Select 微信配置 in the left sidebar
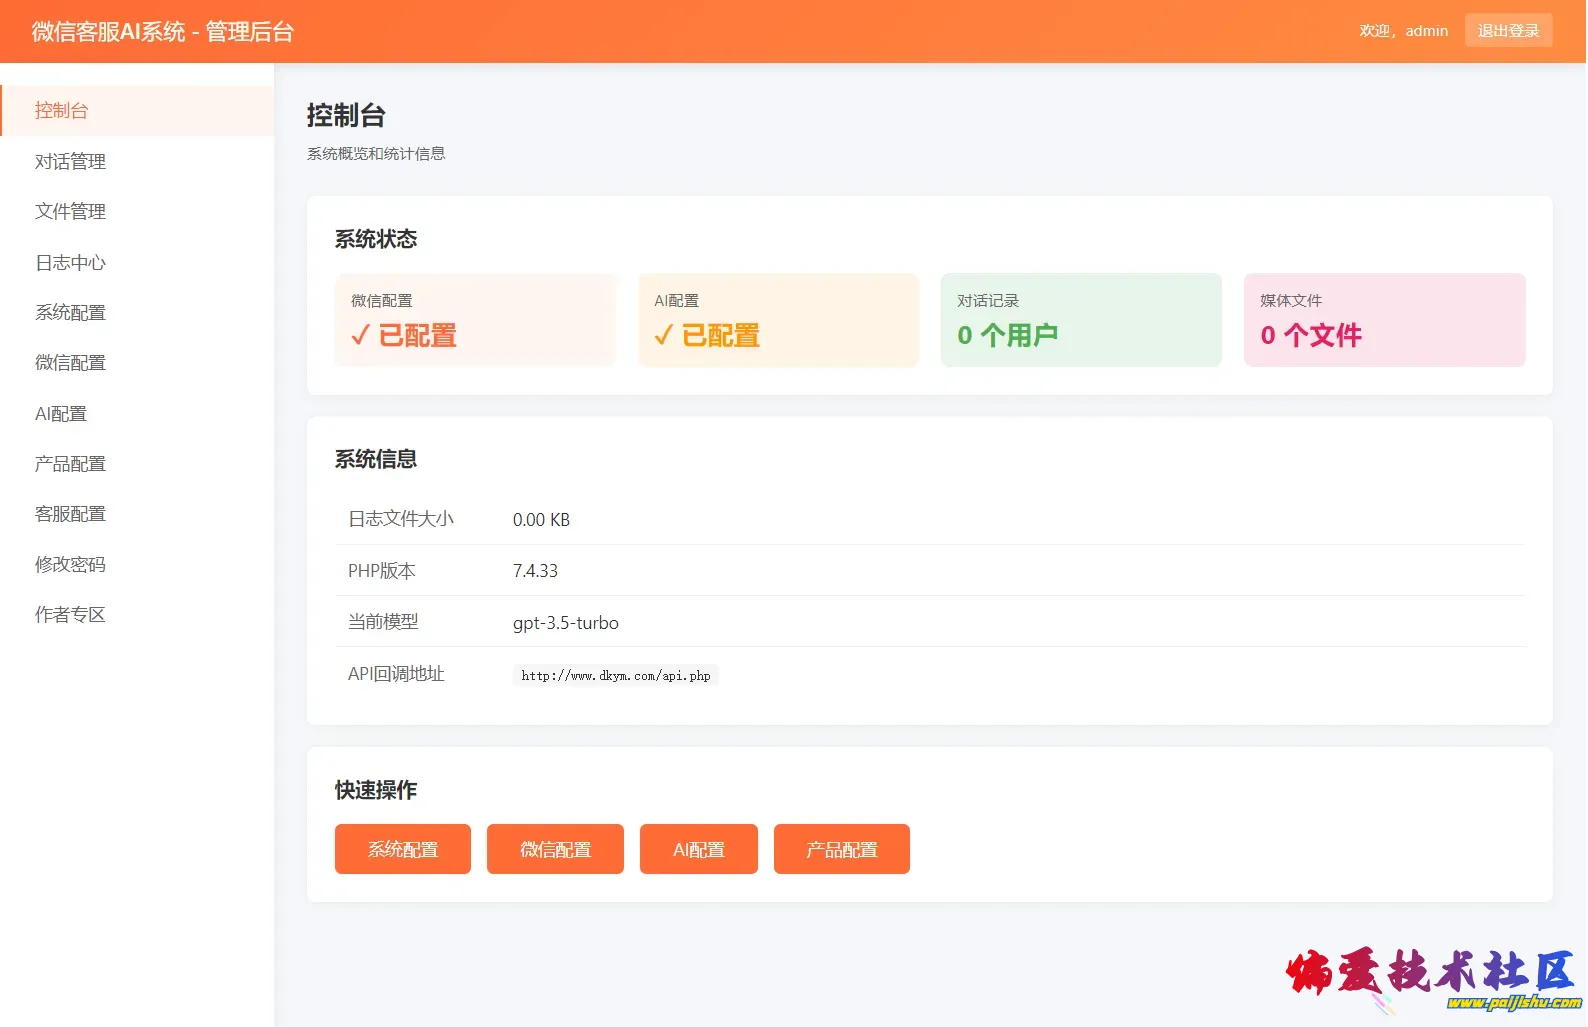 tap(70, 362)
